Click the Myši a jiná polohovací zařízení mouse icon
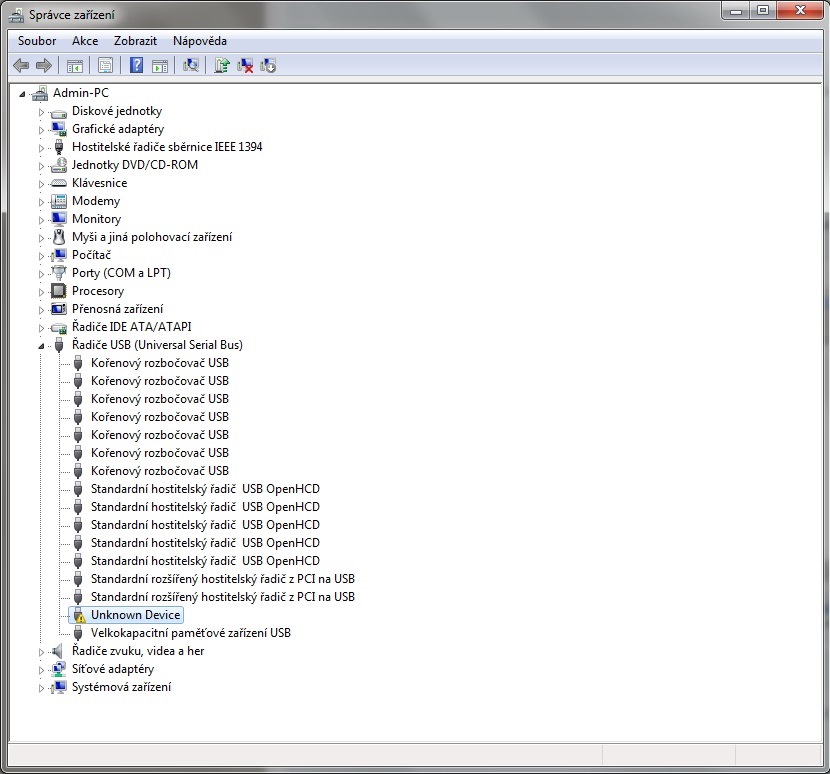 pyautogui.click(x=59, y=237)
